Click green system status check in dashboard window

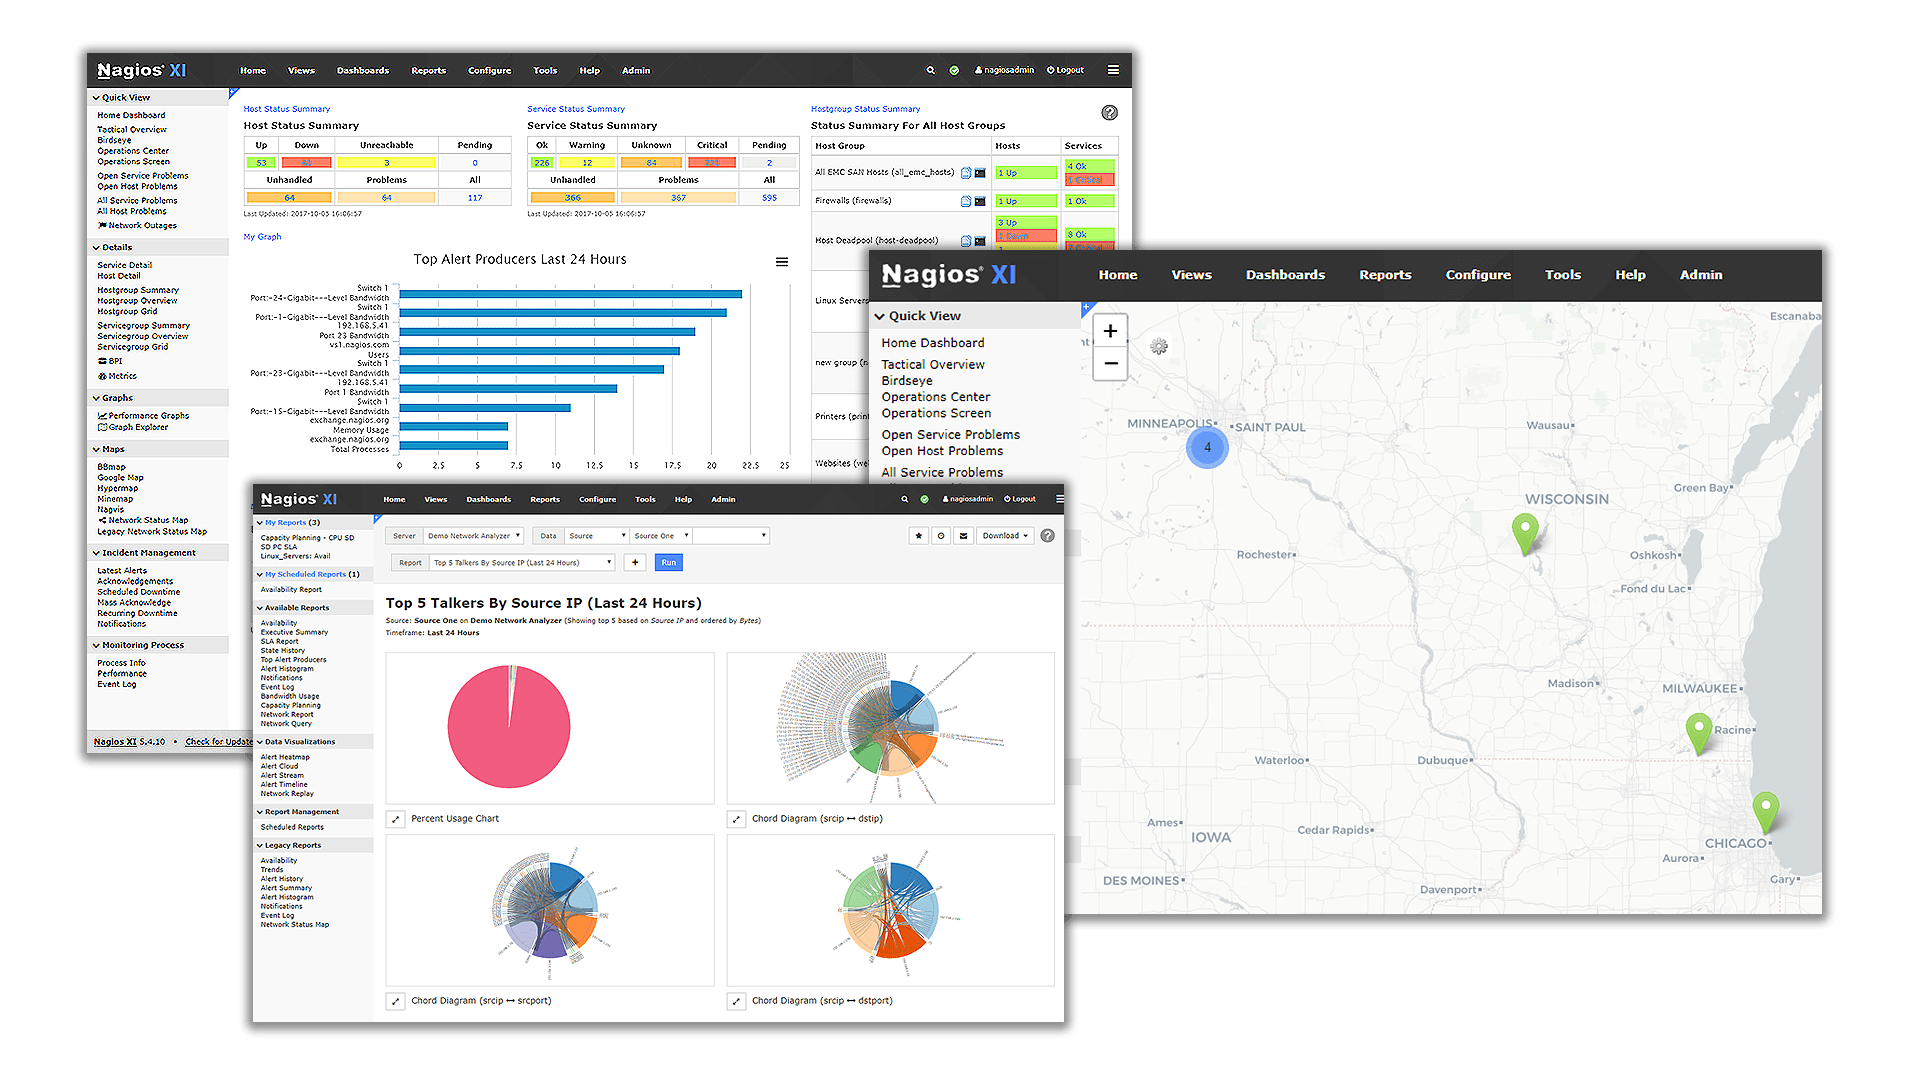pyautogui.click(x=954, y=70)
